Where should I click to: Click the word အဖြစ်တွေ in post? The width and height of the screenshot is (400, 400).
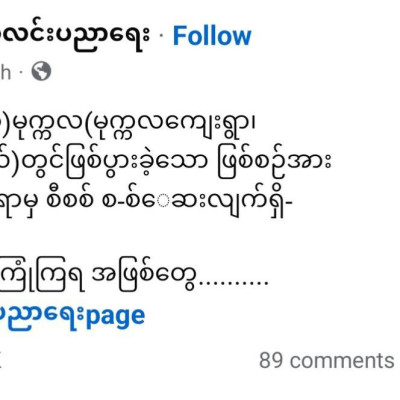[x=143, y=277]
